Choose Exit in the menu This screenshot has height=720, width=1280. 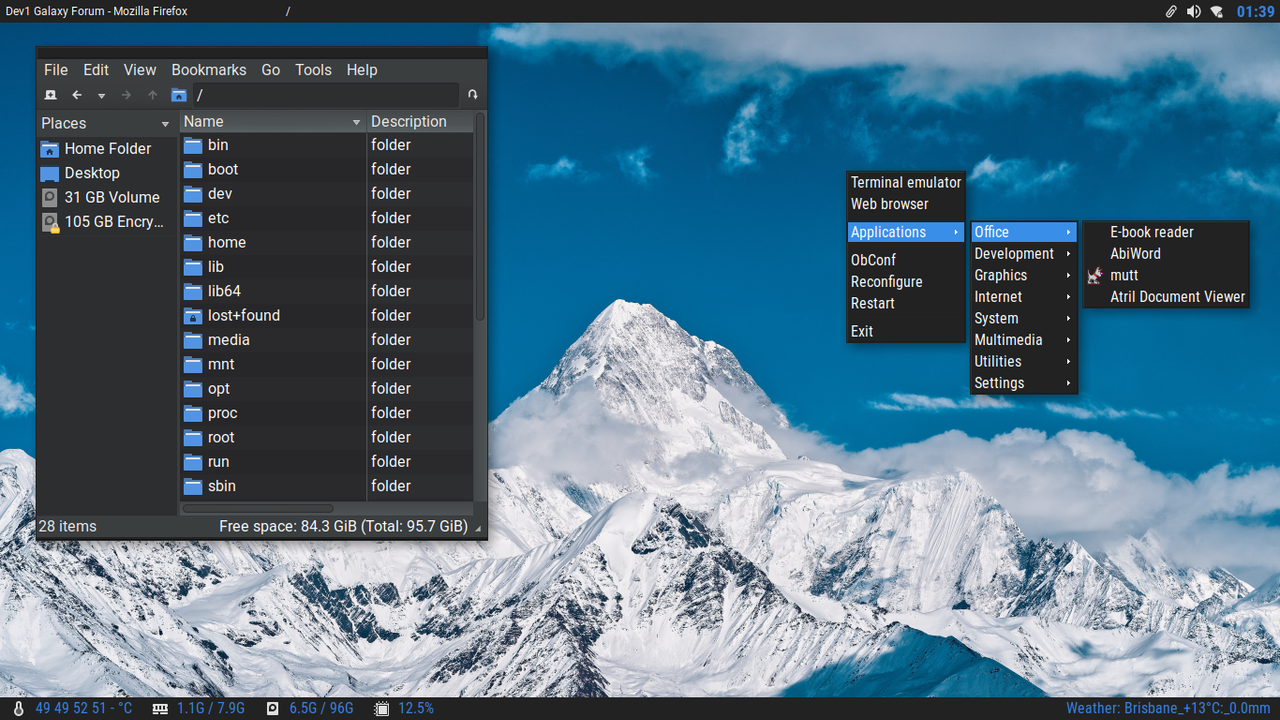tap(906, 331)
